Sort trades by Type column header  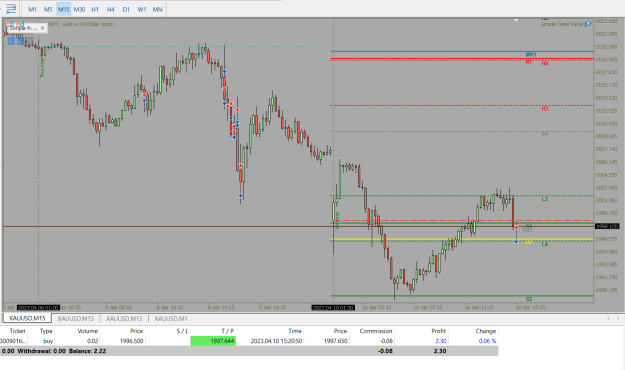46,331
